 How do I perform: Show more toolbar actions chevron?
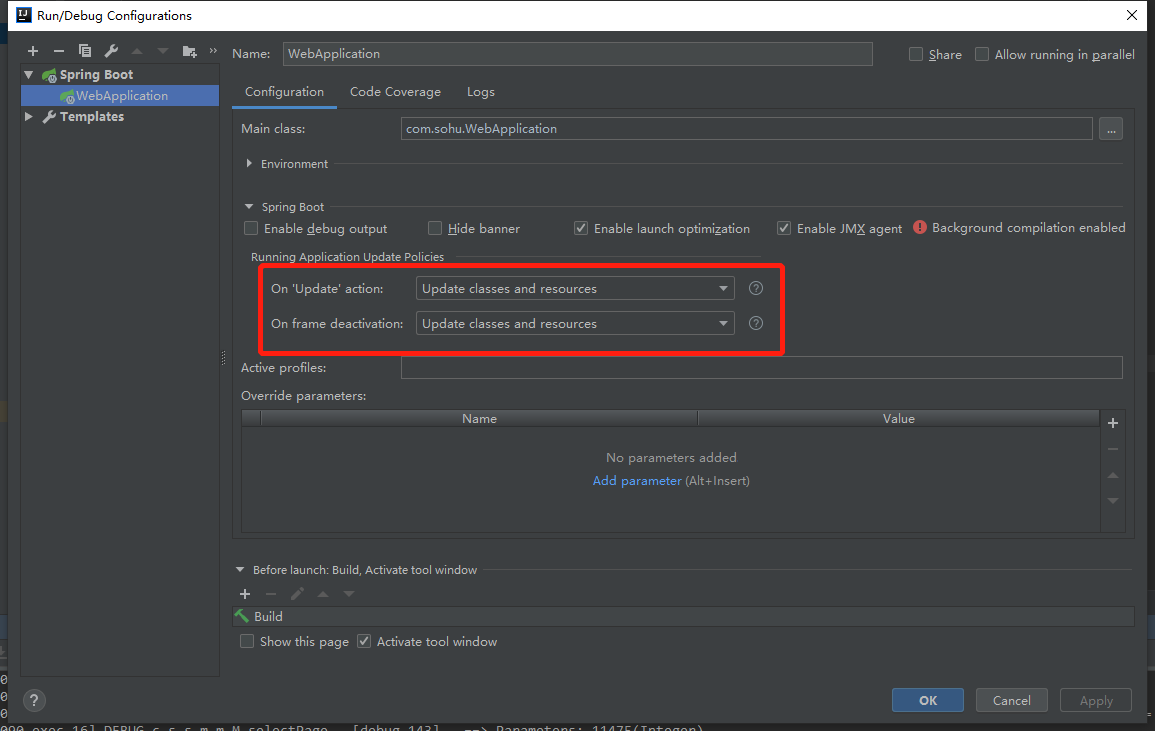click(214, 50)
